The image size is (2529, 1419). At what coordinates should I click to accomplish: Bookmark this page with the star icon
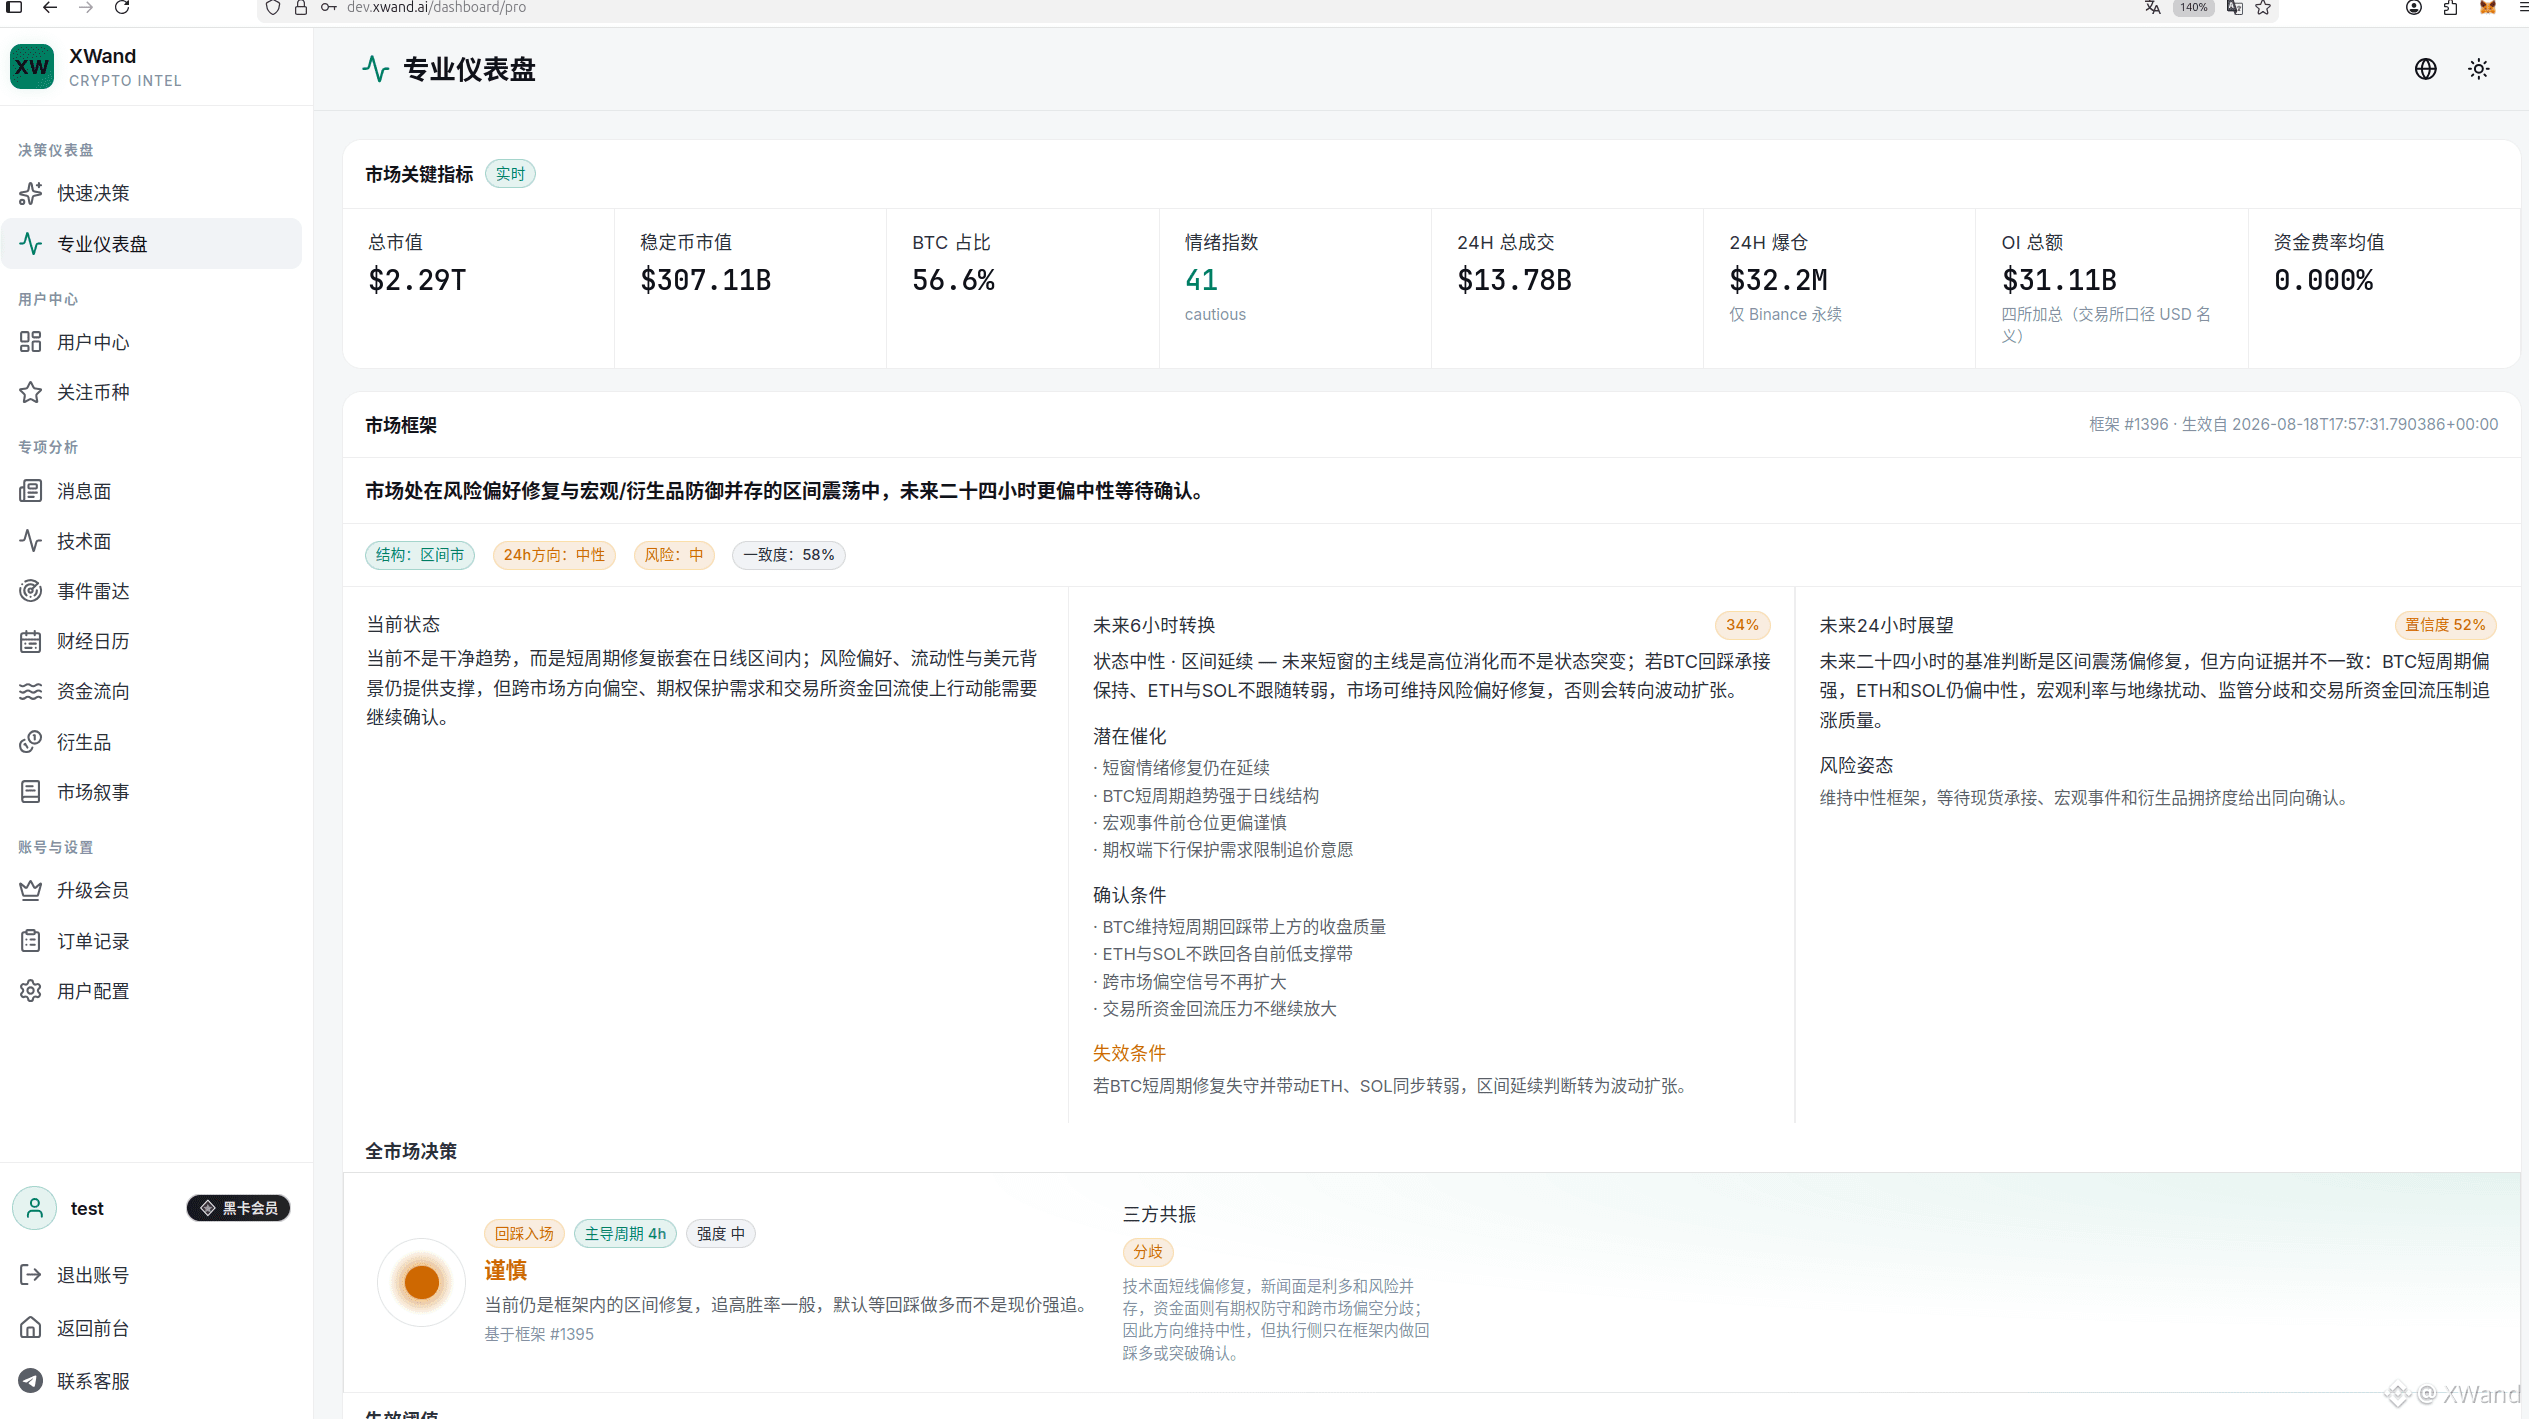point(2263,8)
